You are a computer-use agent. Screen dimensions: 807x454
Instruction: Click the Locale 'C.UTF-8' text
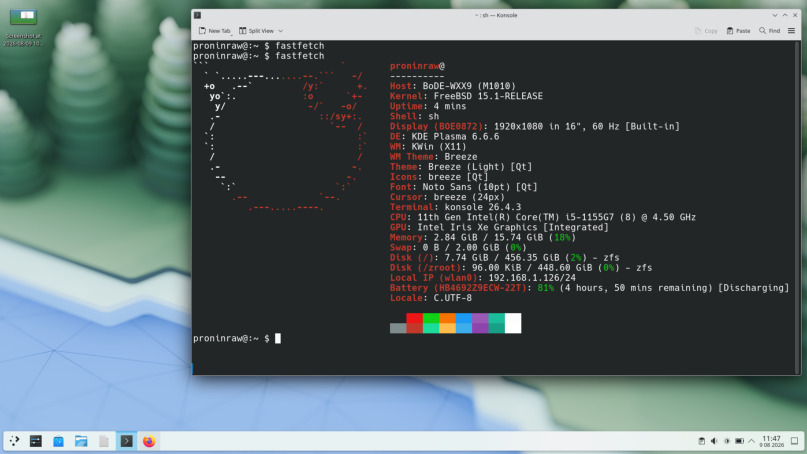coord(452,298)
